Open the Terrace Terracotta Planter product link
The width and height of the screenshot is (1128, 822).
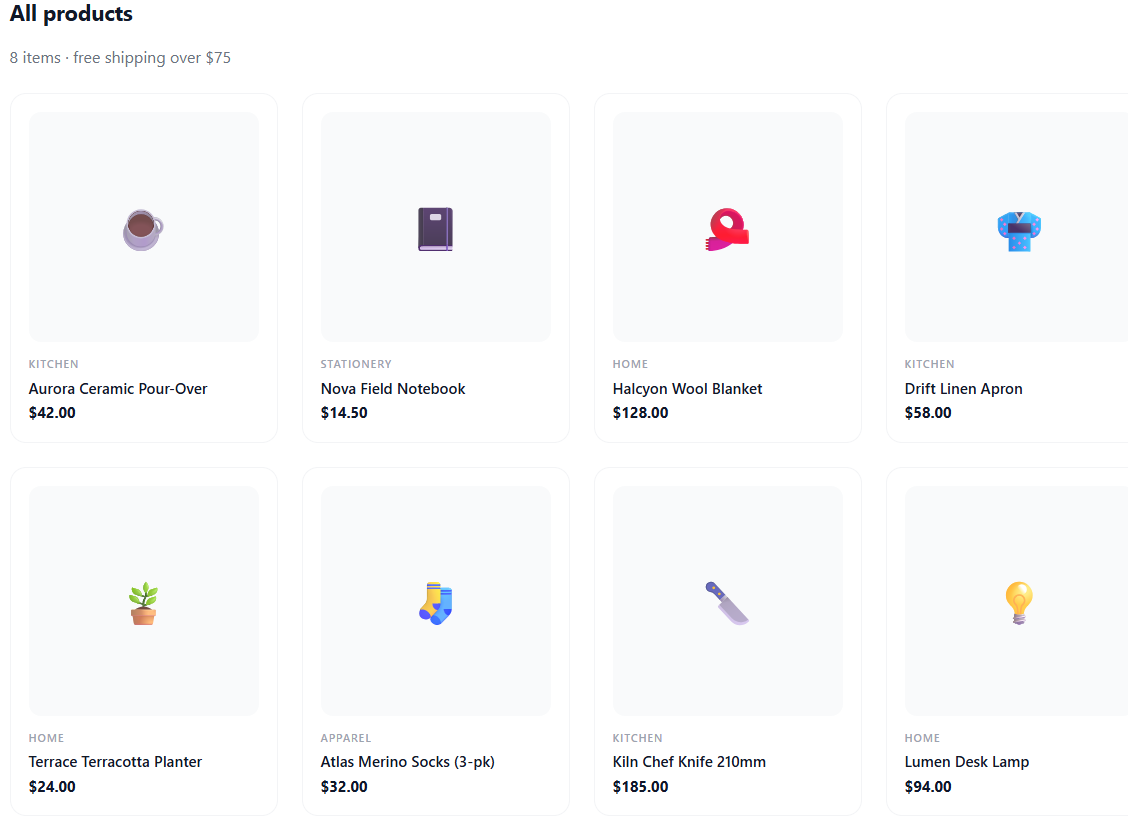115,762
